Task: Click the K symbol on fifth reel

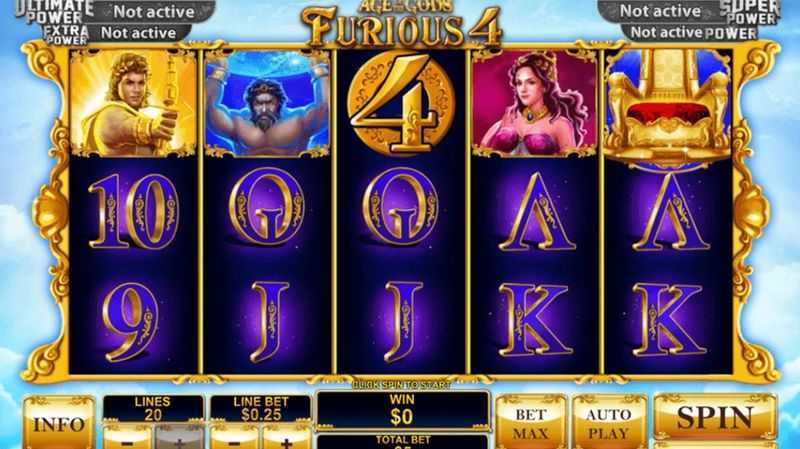Action: [669, 320]
